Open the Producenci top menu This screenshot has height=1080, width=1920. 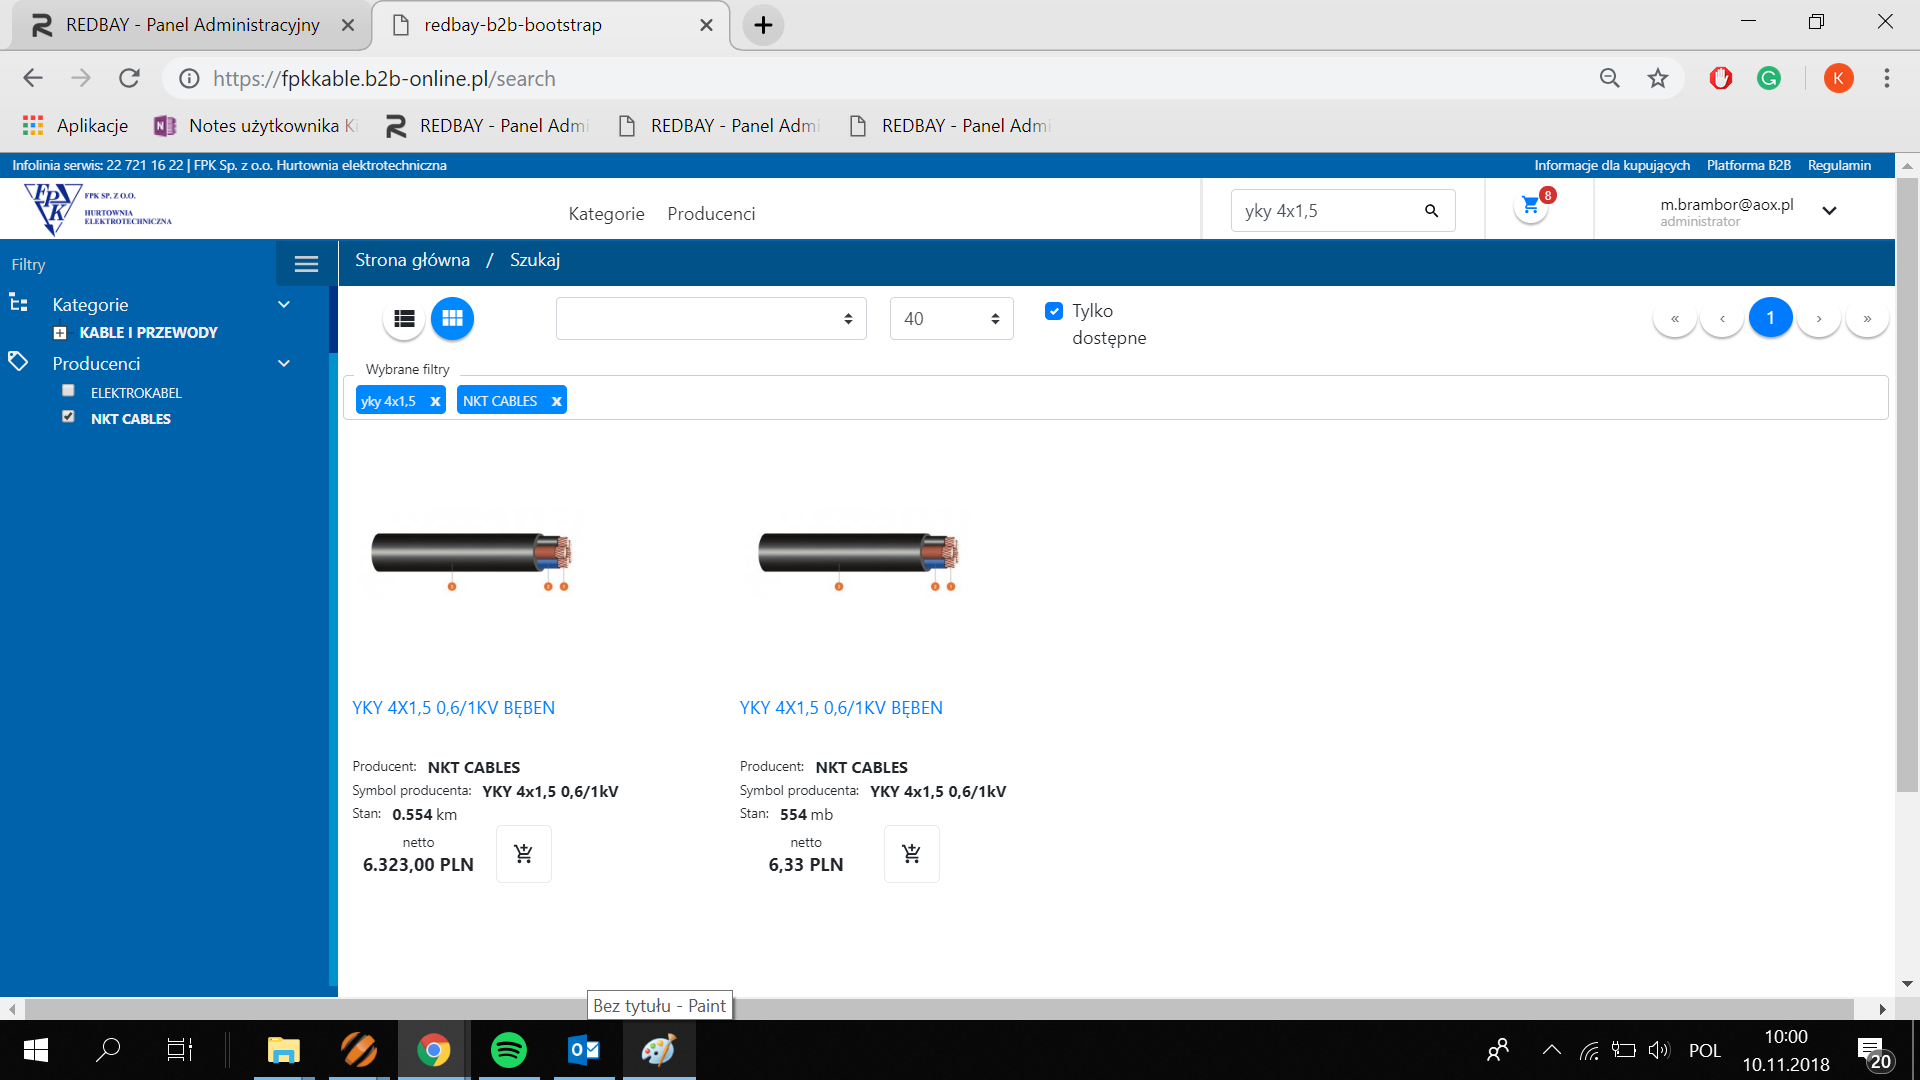point(711,214)
